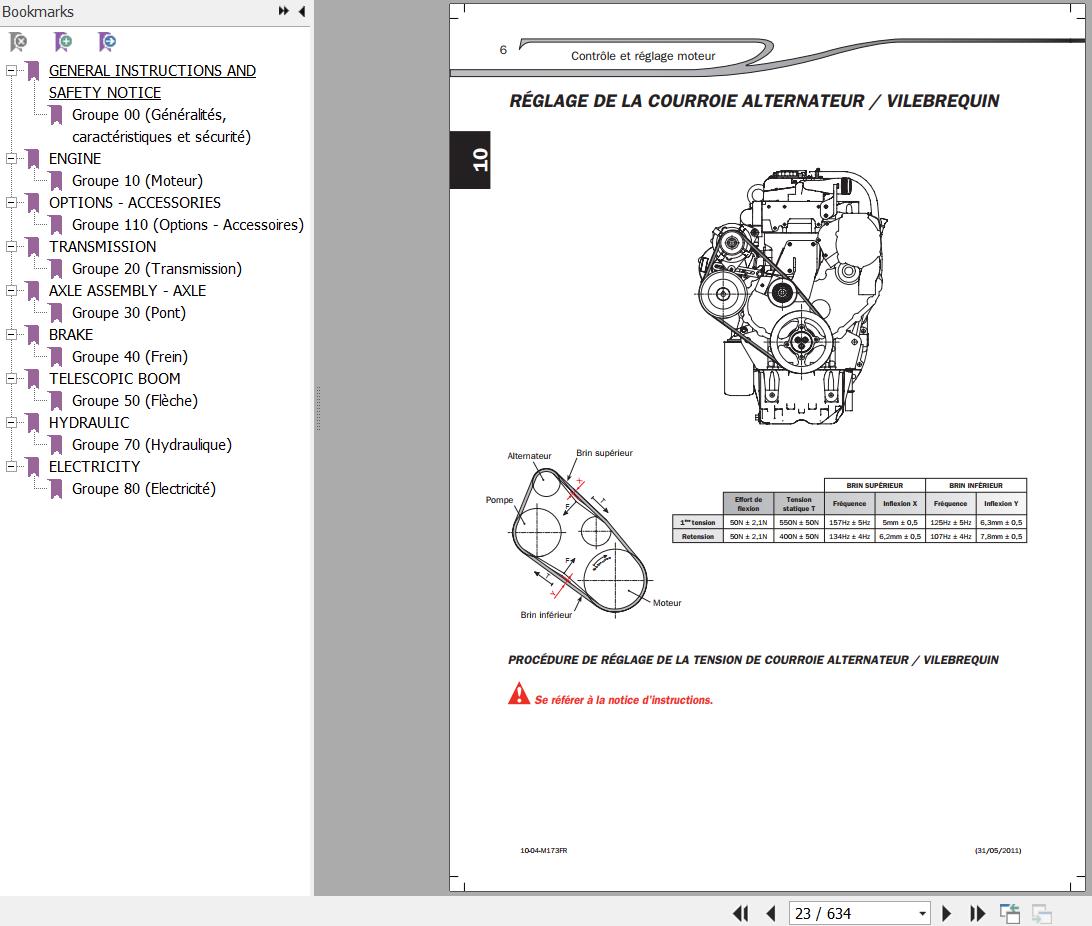Click the previous view navigation icon
This screenshot has width=1092, height=926.
tap(1010, 913)
